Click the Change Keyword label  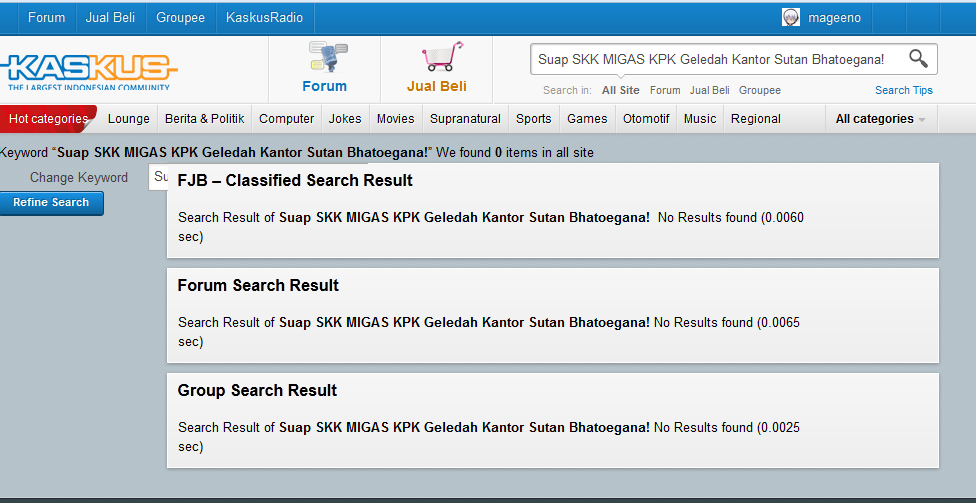[79, 177]
